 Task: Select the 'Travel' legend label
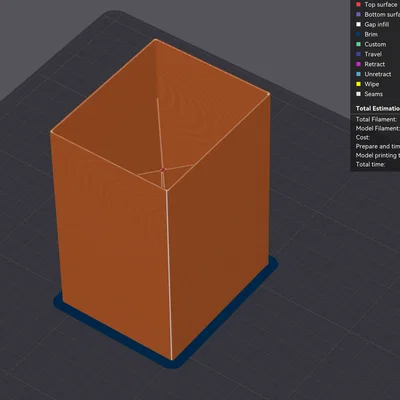click(x=373, y=54)
